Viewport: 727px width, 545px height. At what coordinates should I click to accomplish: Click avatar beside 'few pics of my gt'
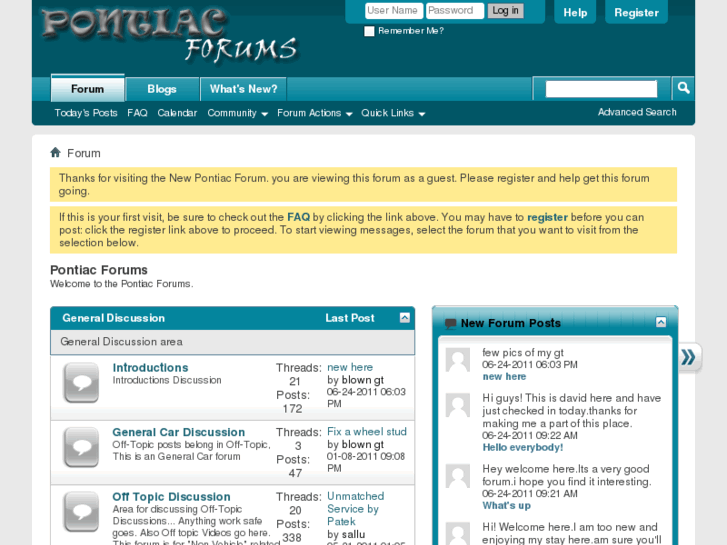(x=458, y=360)
